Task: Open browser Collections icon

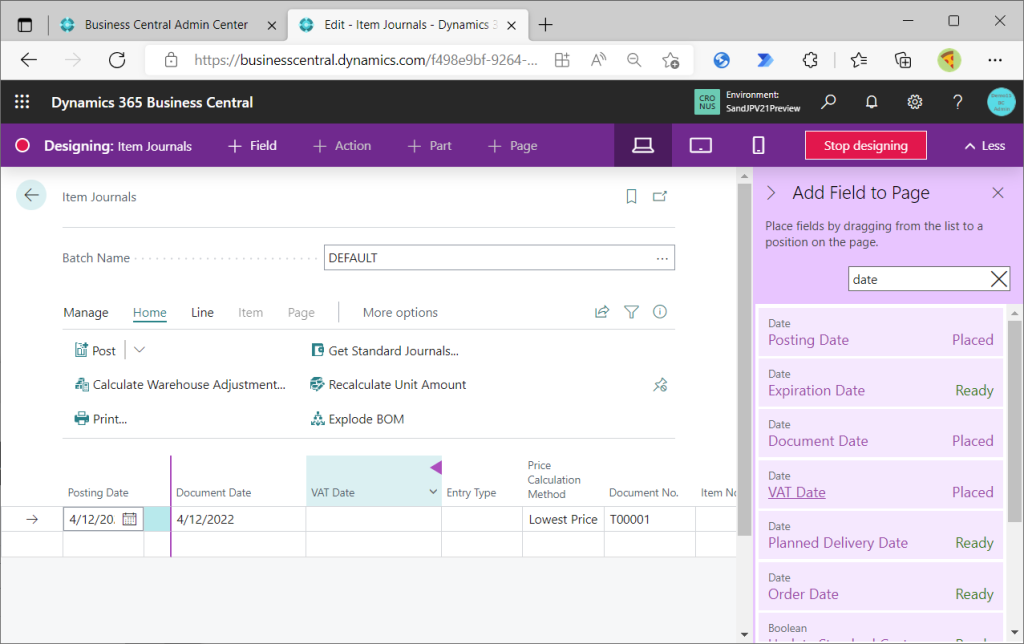Action: click(x=903, y=60)
